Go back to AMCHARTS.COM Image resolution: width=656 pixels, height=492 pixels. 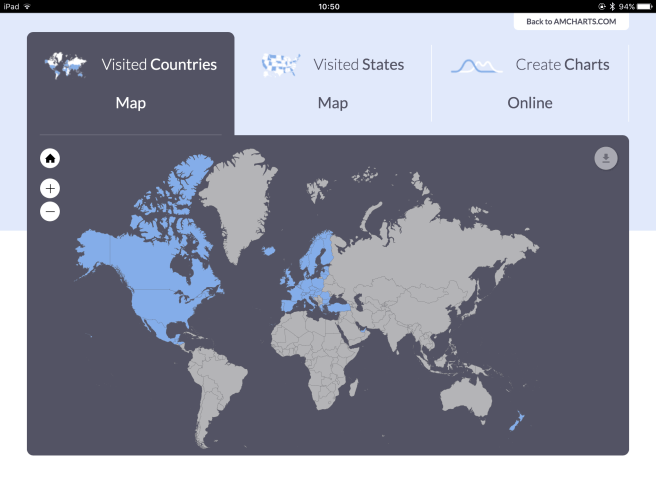[571, 21]
